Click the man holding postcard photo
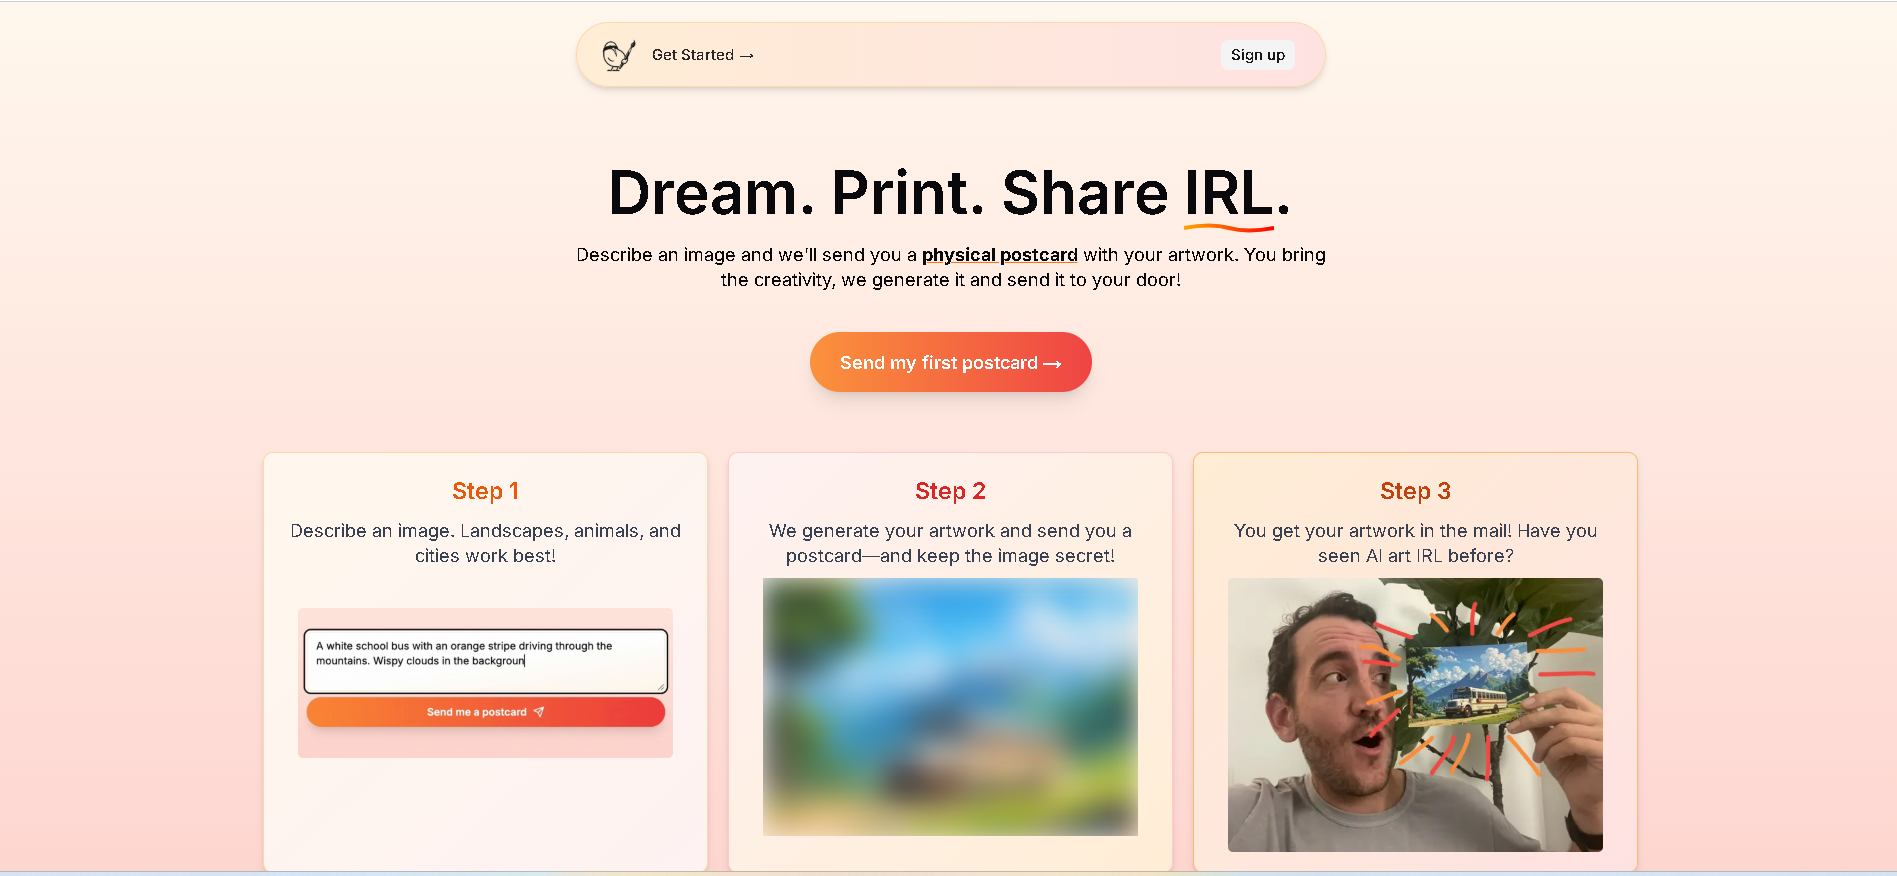 tap(1415, 715)
